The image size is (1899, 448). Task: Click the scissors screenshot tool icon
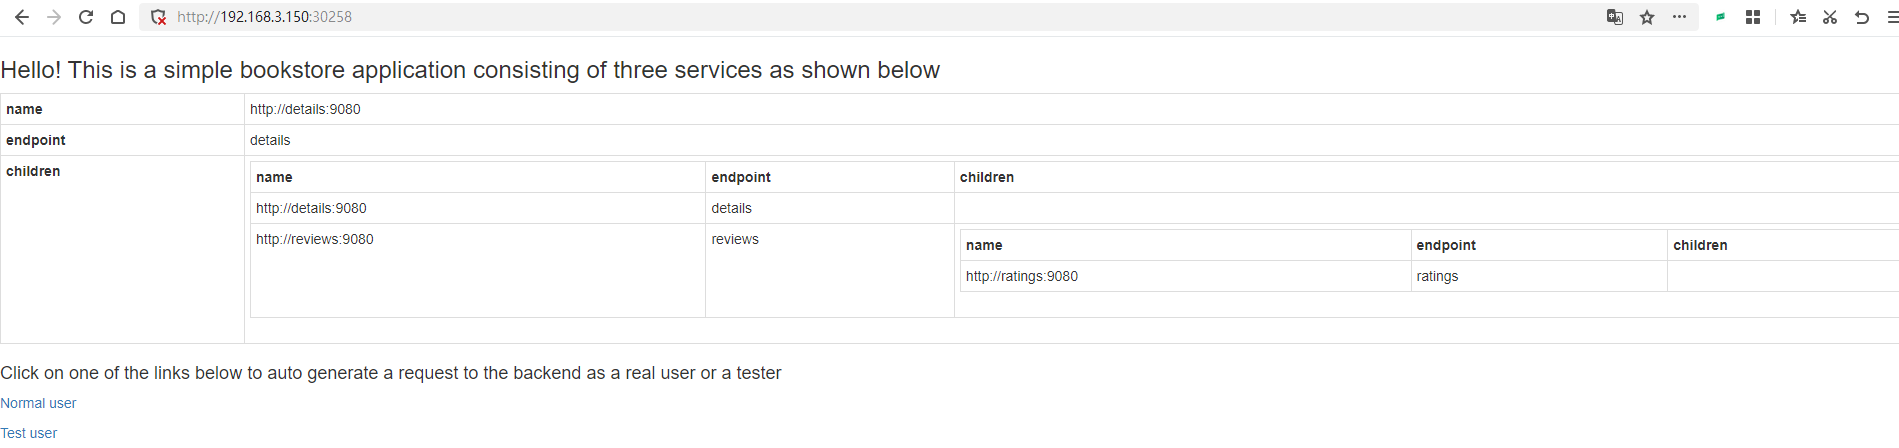coord(1830,17)
